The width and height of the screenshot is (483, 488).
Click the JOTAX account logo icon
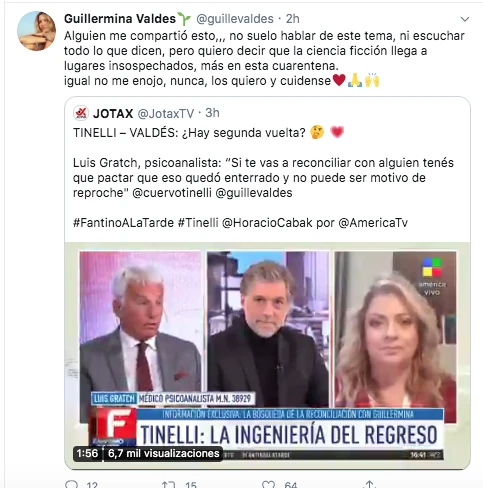81,113
